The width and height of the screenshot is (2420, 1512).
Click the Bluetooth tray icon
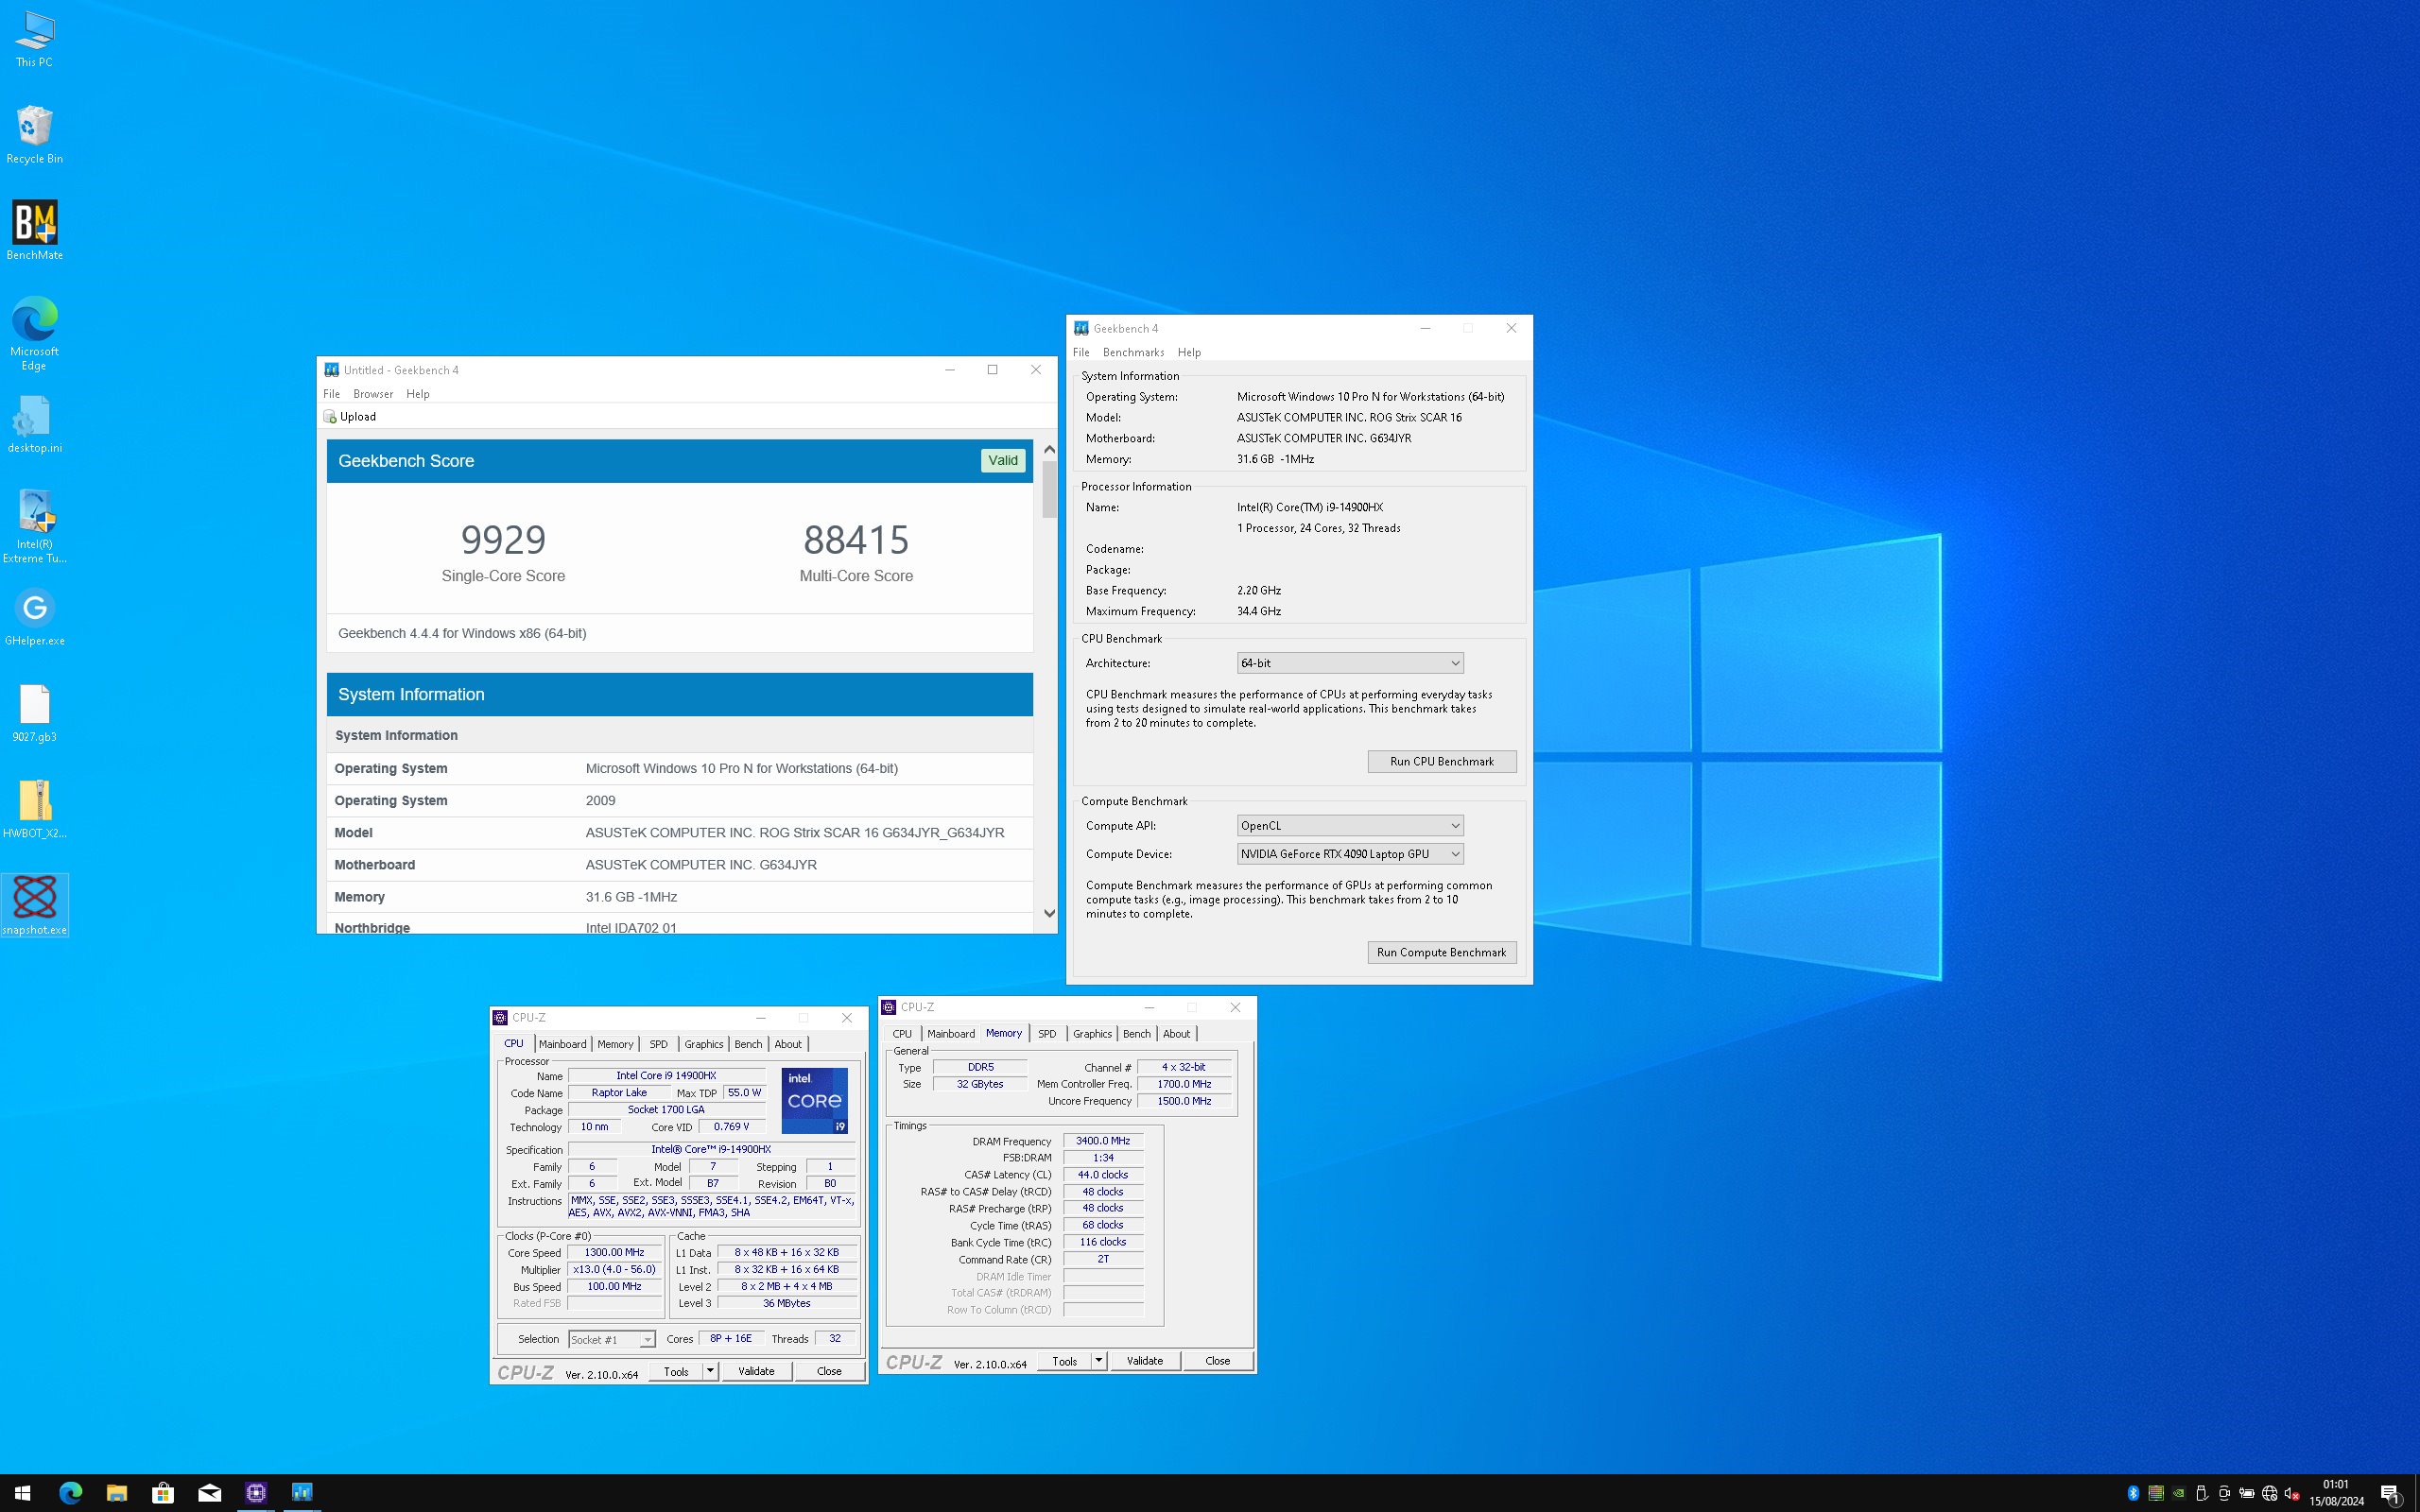[2133, 1493]
